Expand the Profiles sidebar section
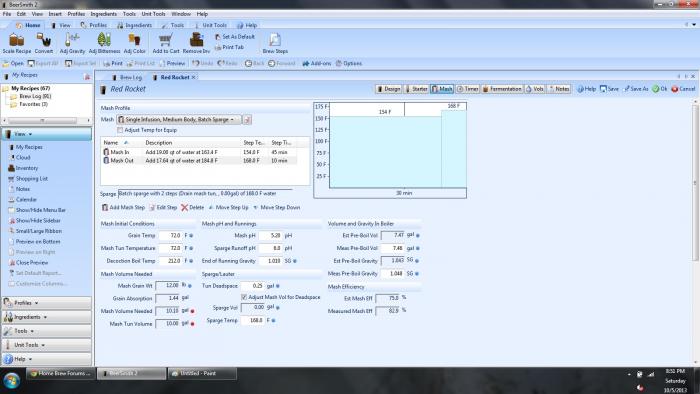 [46, 303]
